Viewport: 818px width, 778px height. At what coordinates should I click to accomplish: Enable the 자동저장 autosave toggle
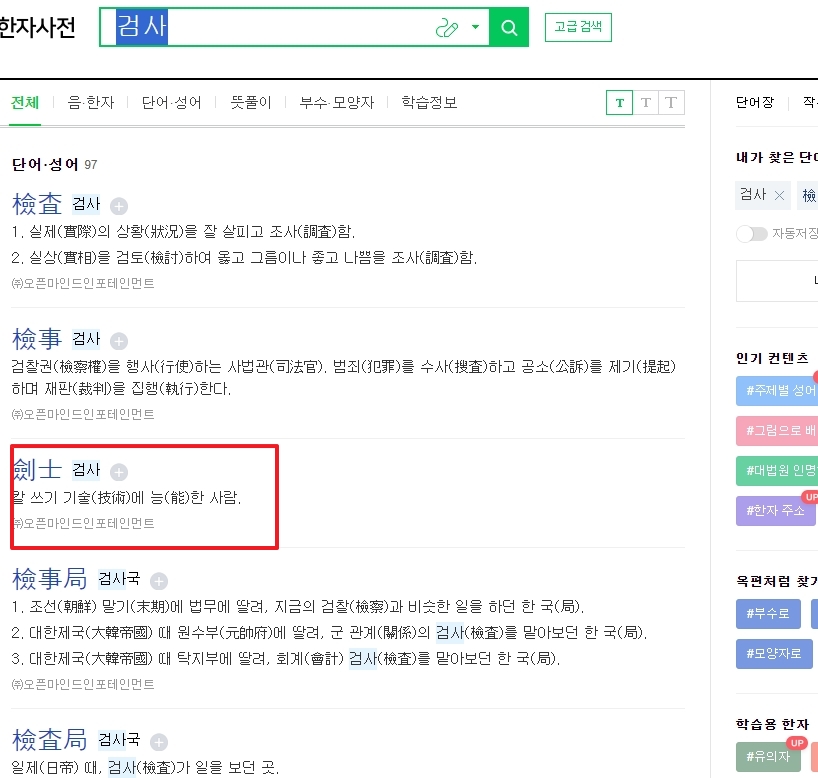tap(751, 232)
